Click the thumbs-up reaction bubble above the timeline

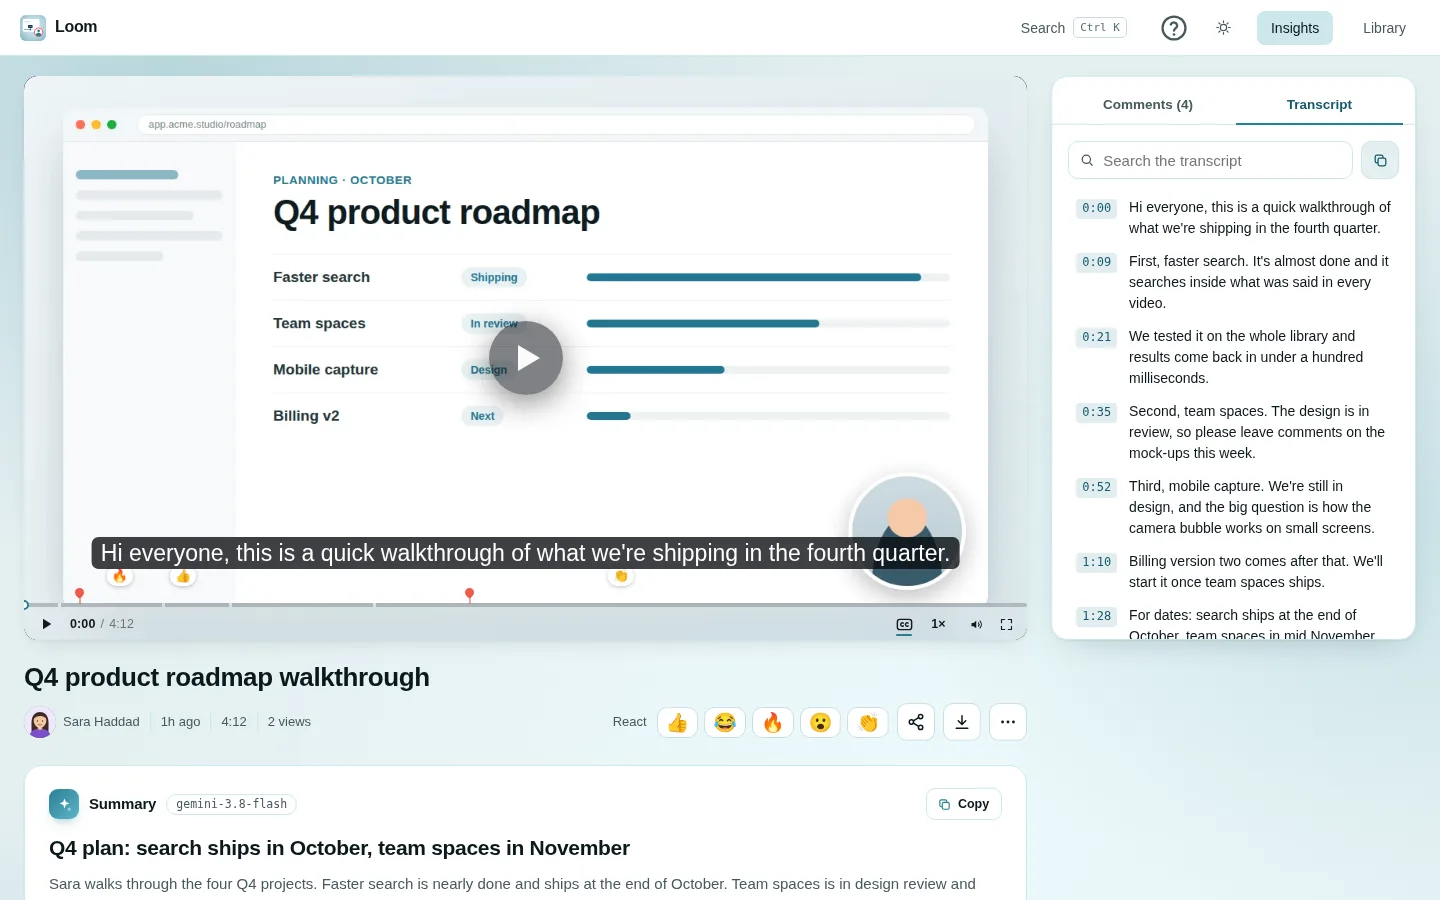click(x=183, y=576)
